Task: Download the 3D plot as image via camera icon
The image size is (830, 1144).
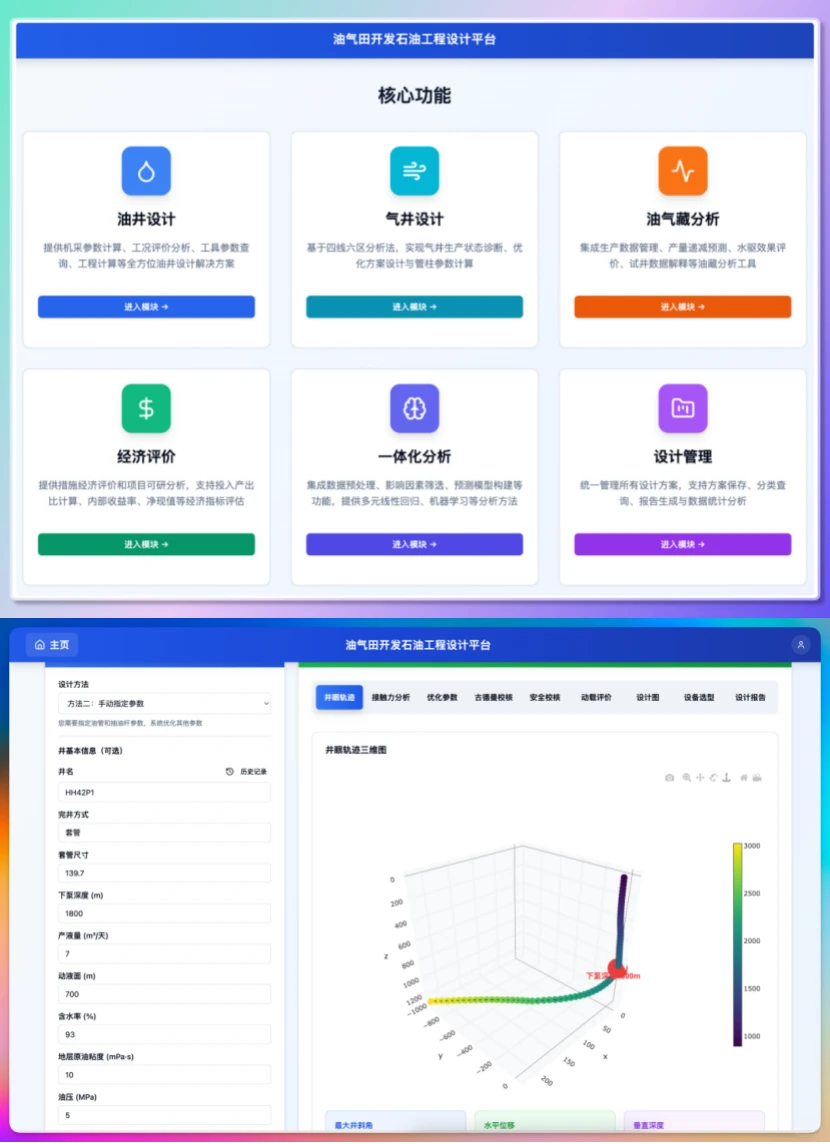Action: click(x=669, y=777)
